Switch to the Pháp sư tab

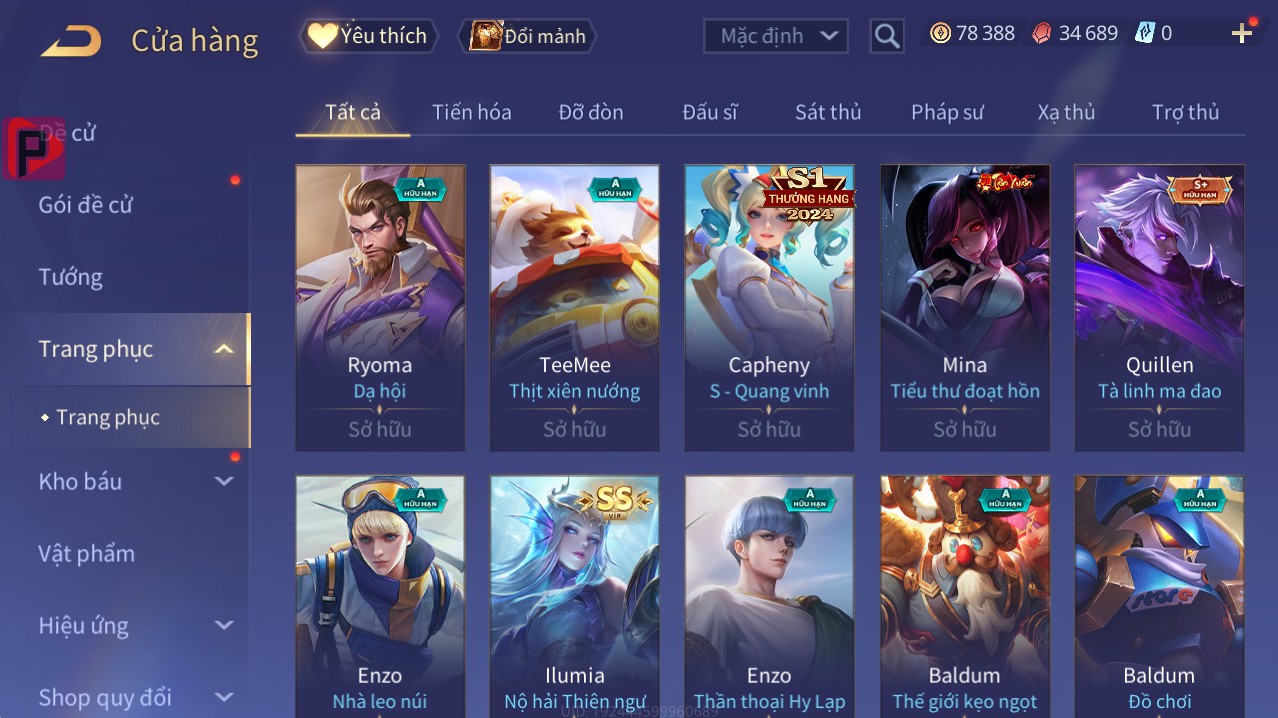pos(947,112)
